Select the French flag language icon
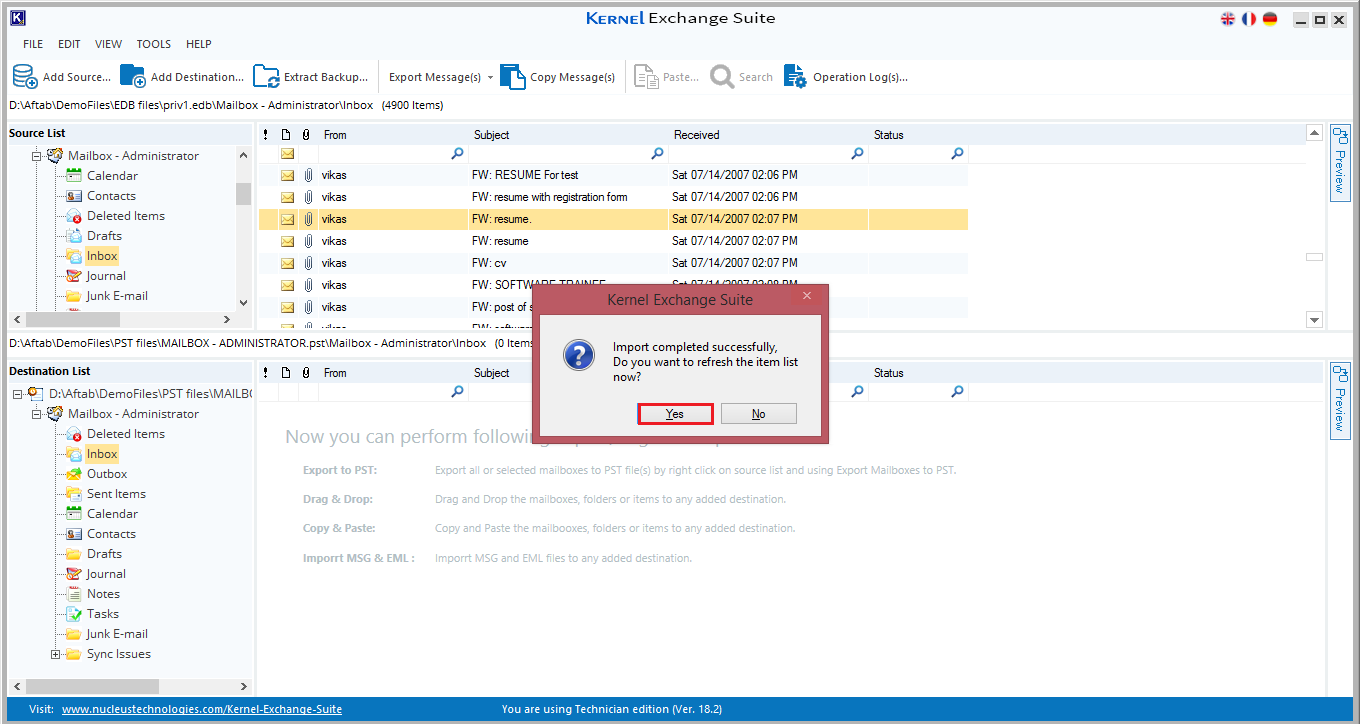The width and height of the screenshot is (1360, 724). (1249, 19)
